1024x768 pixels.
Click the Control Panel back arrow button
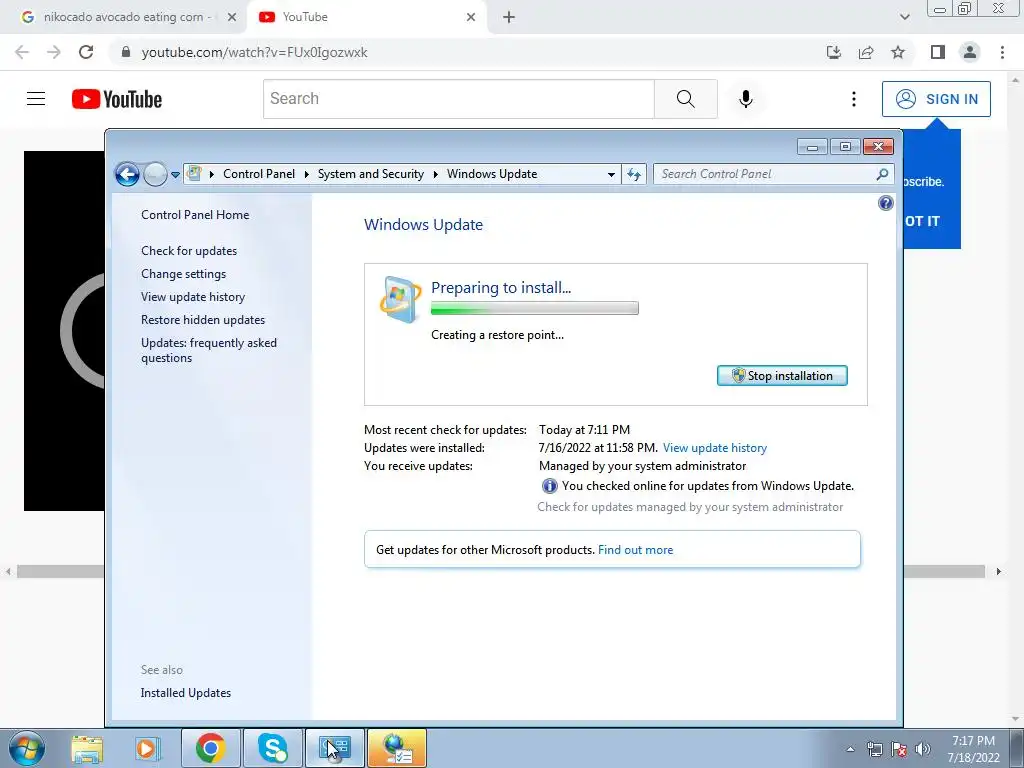pos(127,174)
